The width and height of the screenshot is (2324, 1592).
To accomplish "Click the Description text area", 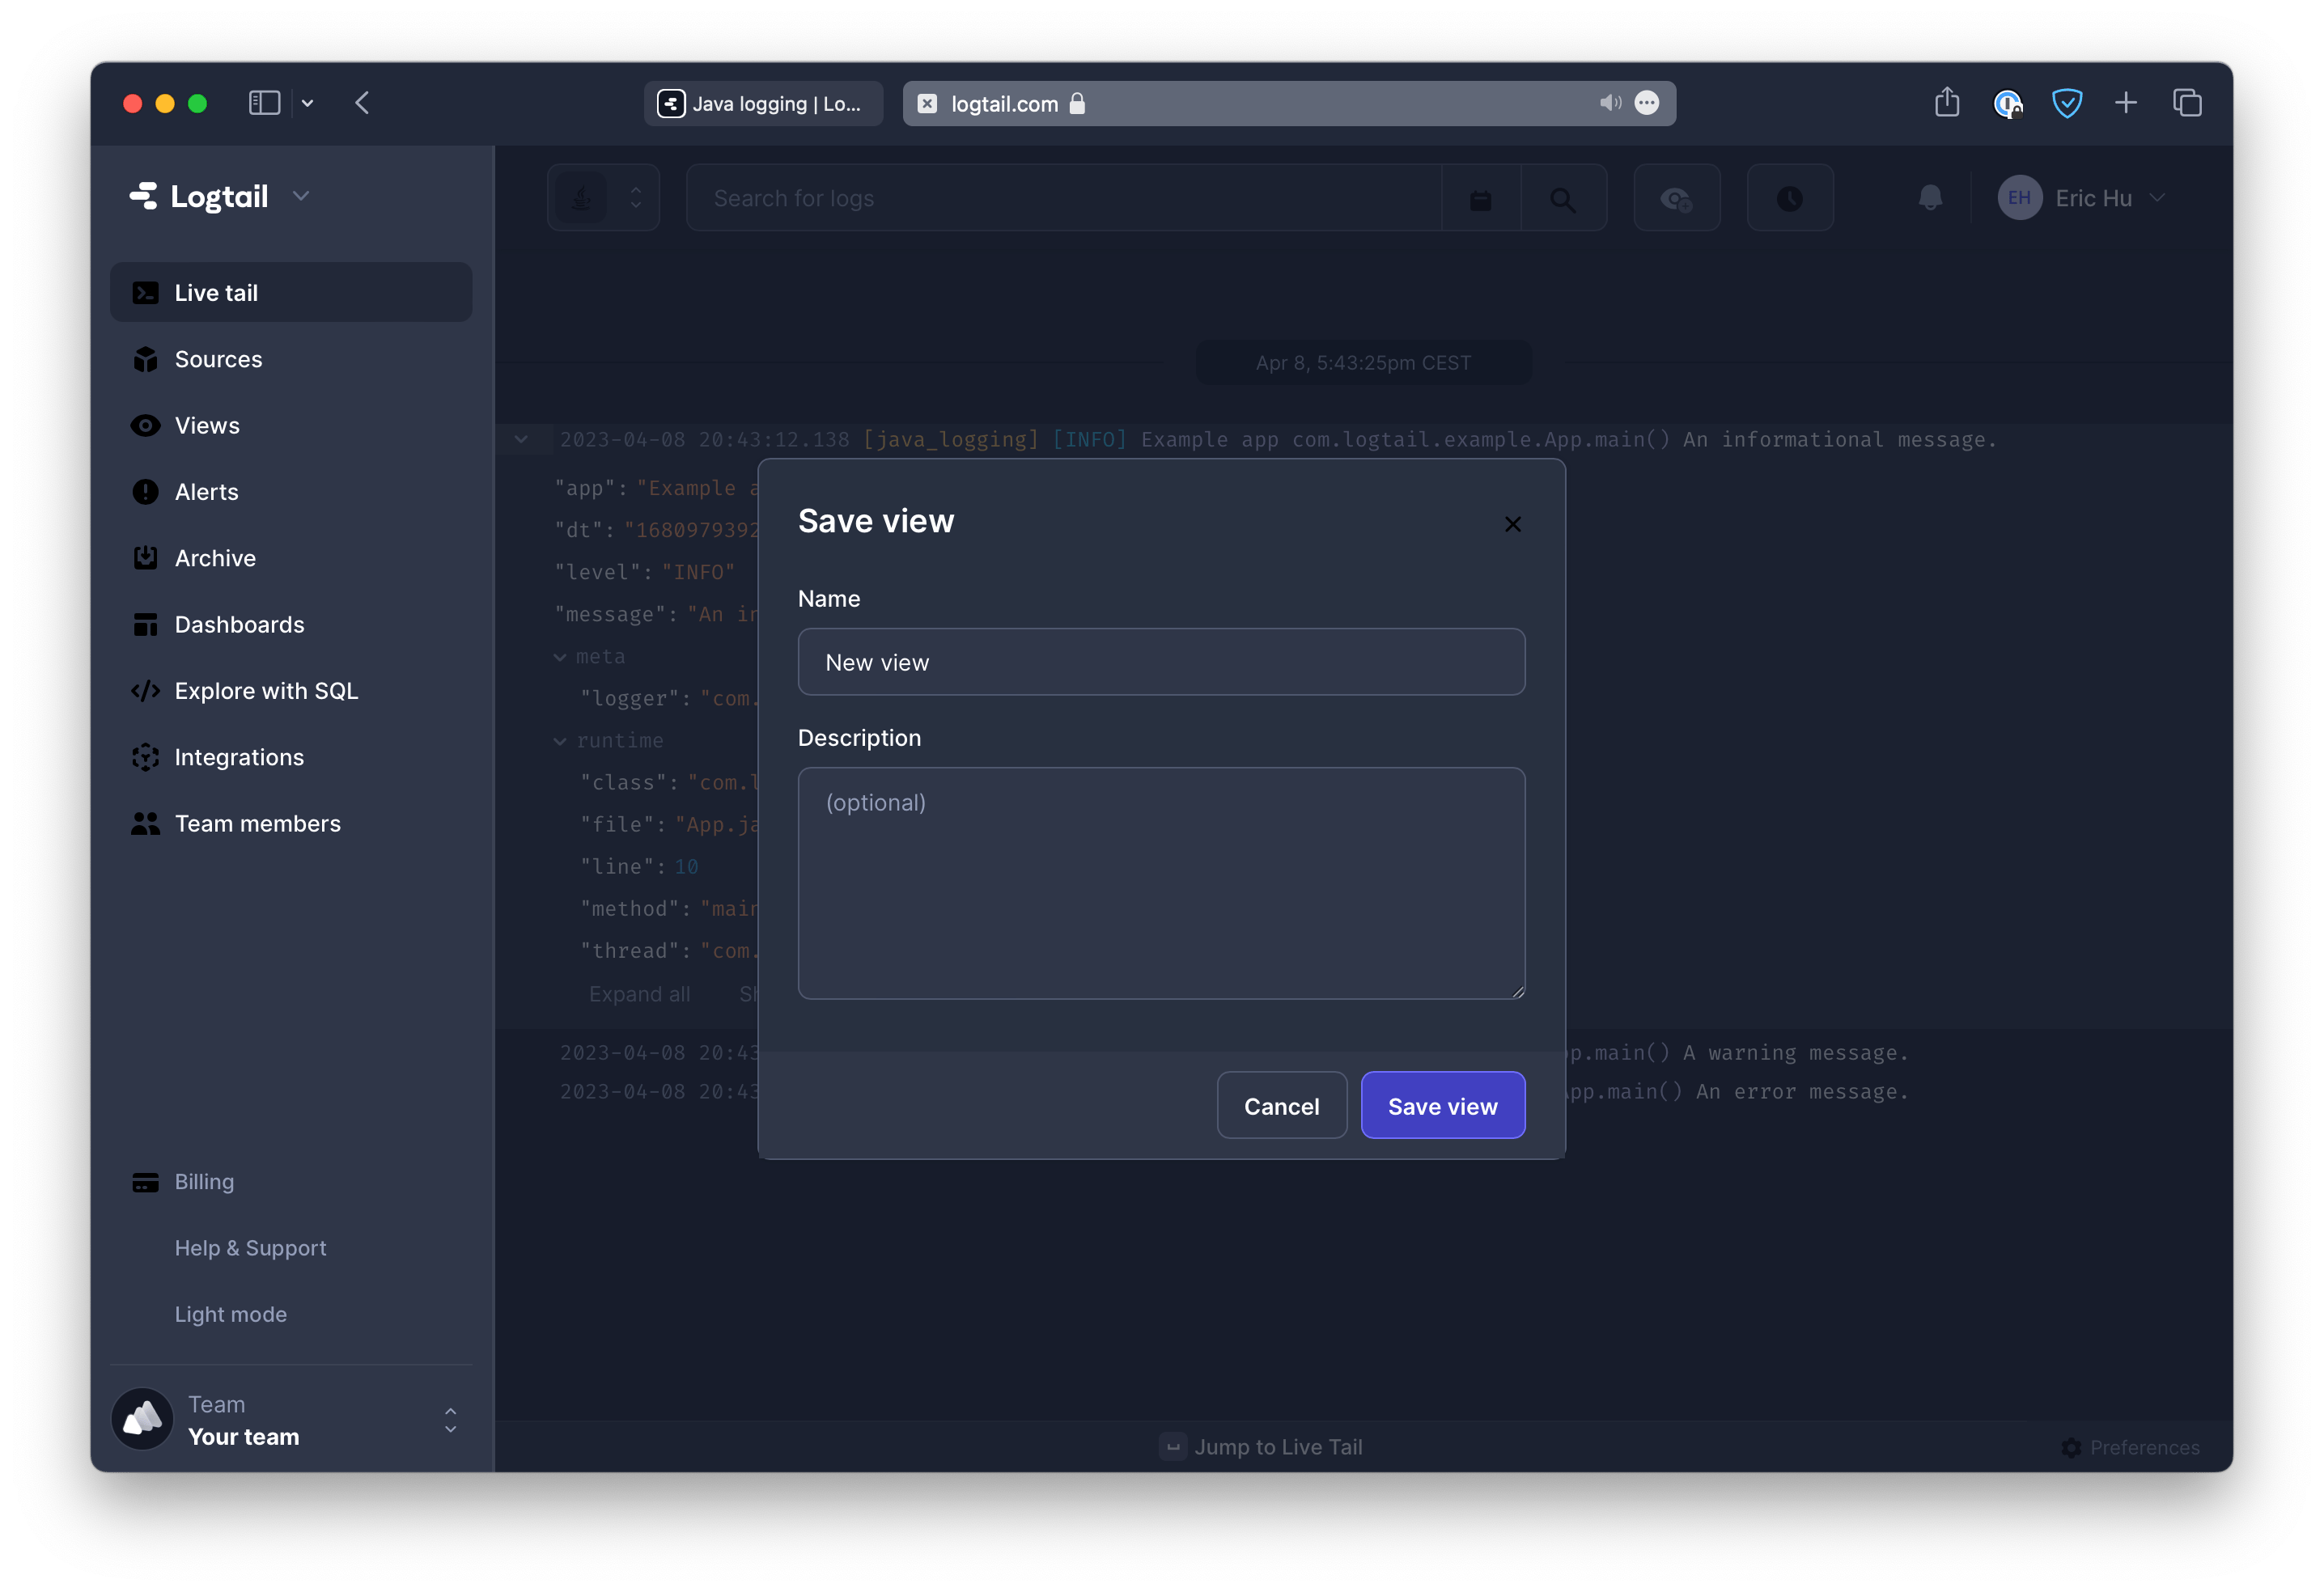I will pyautogui.click(x=1161, y=882).
